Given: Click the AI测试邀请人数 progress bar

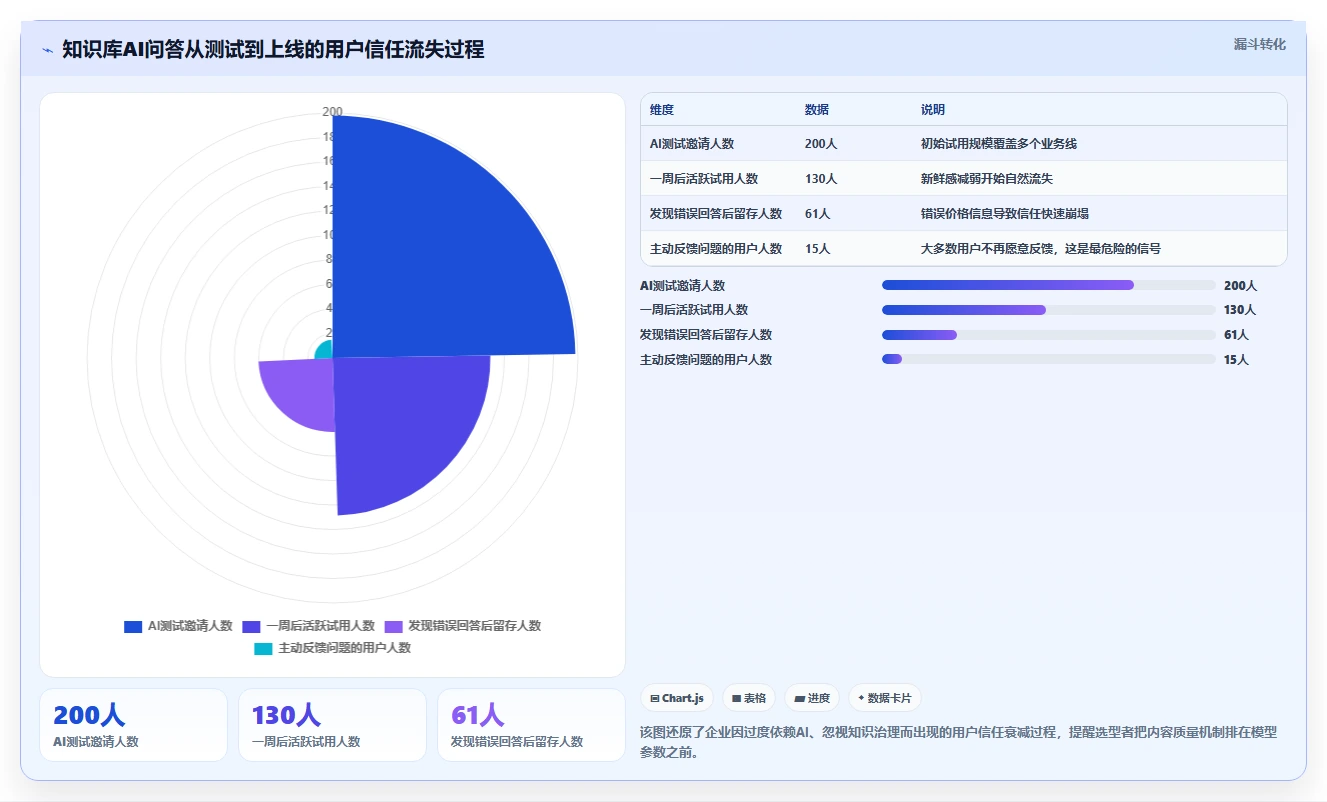Looking at the screenshot, I should (x=1049, y=285).
